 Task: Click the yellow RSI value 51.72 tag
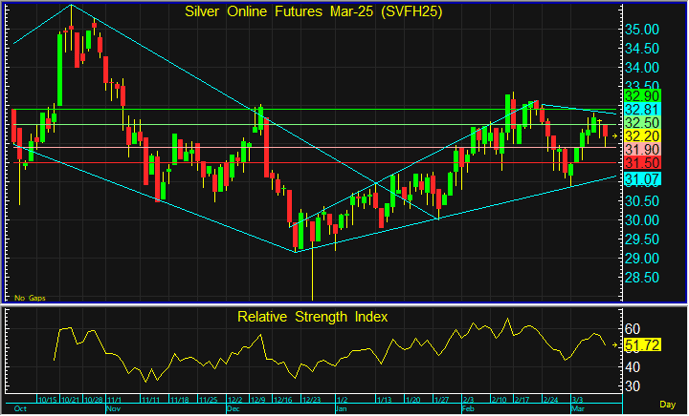641,345
